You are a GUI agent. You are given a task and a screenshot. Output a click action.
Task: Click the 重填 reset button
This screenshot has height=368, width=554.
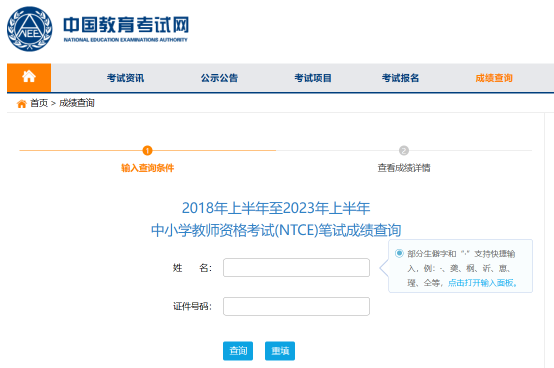click(x=280, y=351)
